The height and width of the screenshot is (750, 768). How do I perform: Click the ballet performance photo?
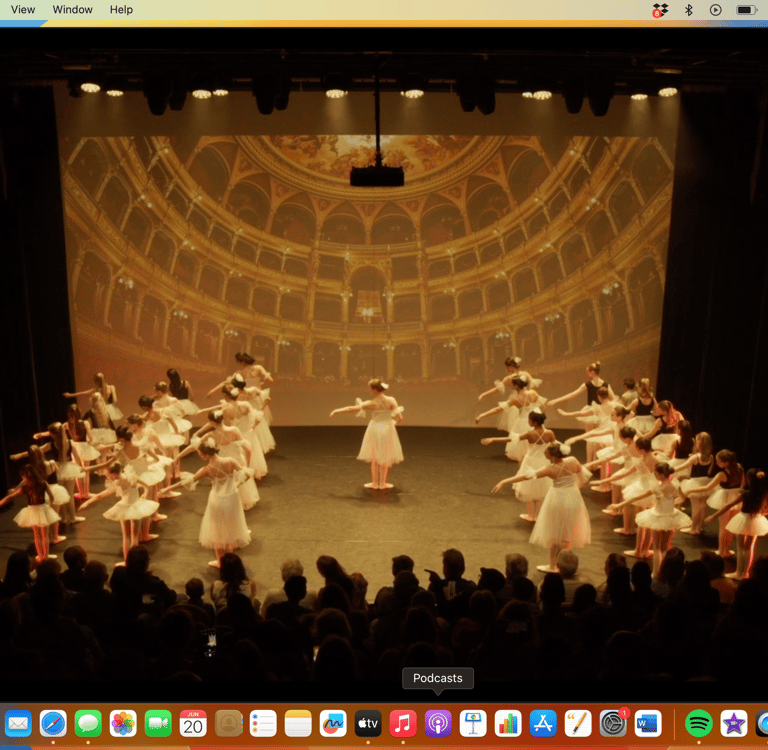point(384,363)
